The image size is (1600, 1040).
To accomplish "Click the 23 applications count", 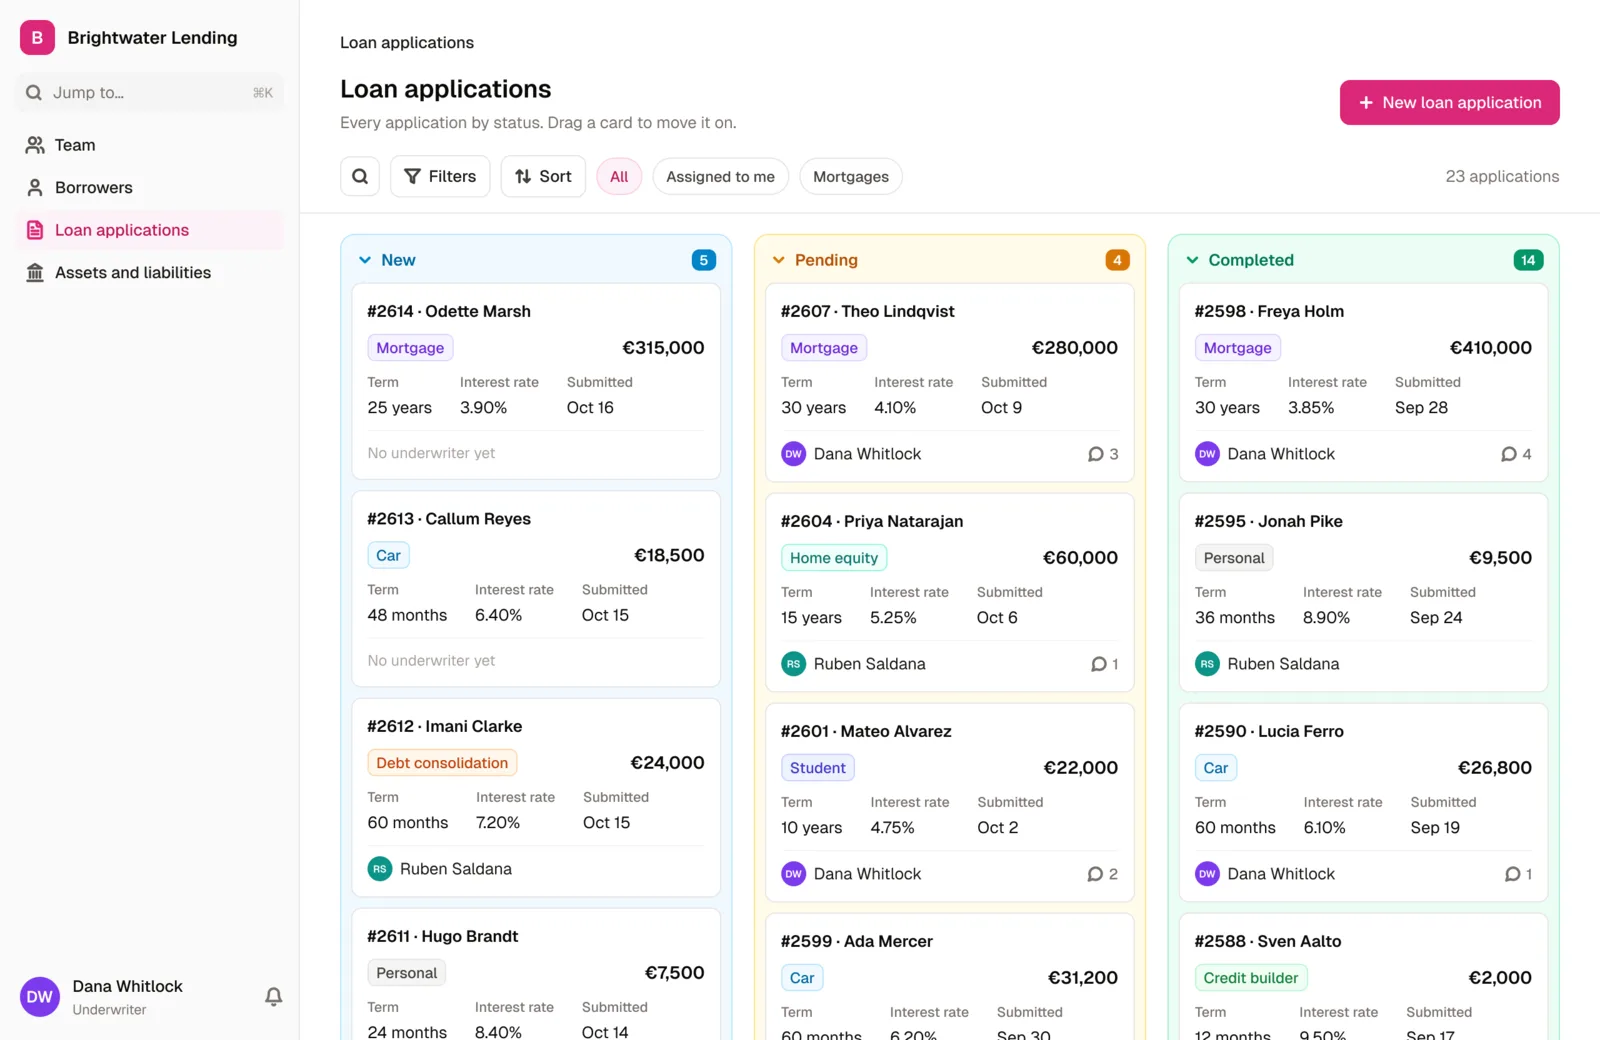I will coord(1502,176).
